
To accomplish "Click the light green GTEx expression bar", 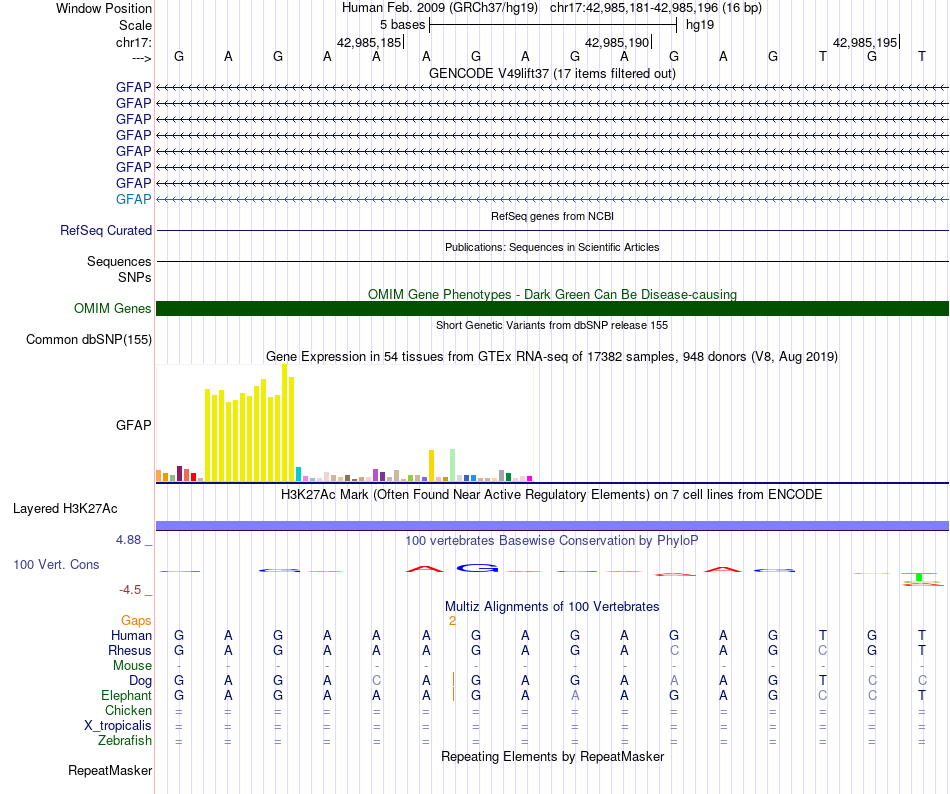I will pyautogui.click(x=452, y=465).
